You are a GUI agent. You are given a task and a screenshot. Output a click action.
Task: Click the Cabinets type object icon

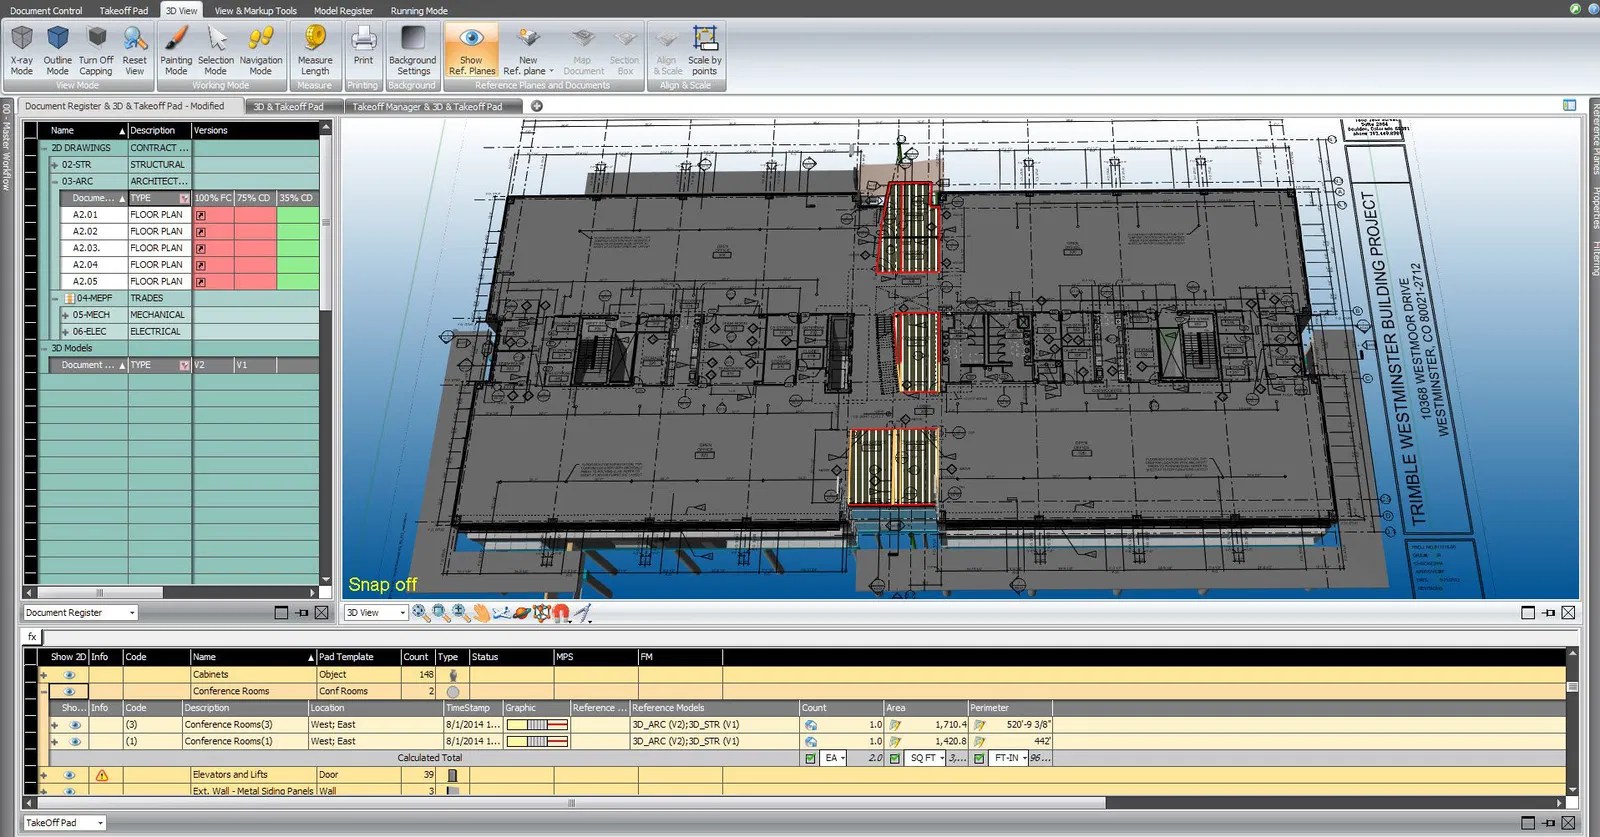453,675
